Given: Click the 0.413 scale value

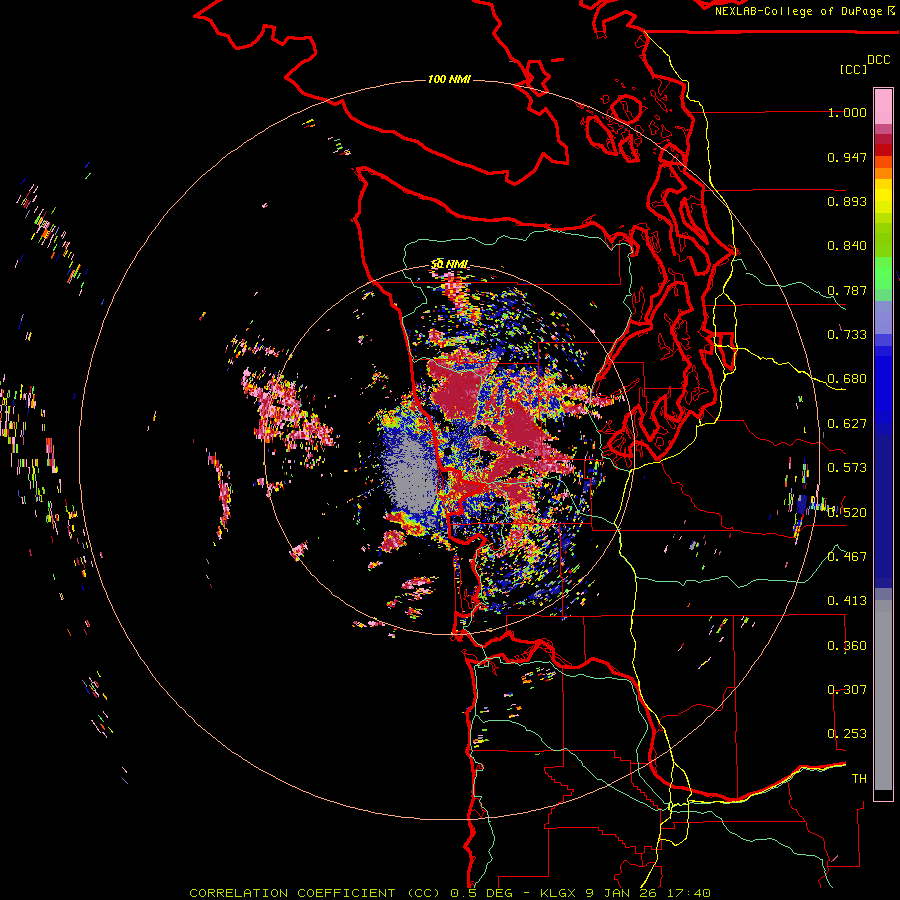Looking at the screenshot, I should click(x=847, y=601).
